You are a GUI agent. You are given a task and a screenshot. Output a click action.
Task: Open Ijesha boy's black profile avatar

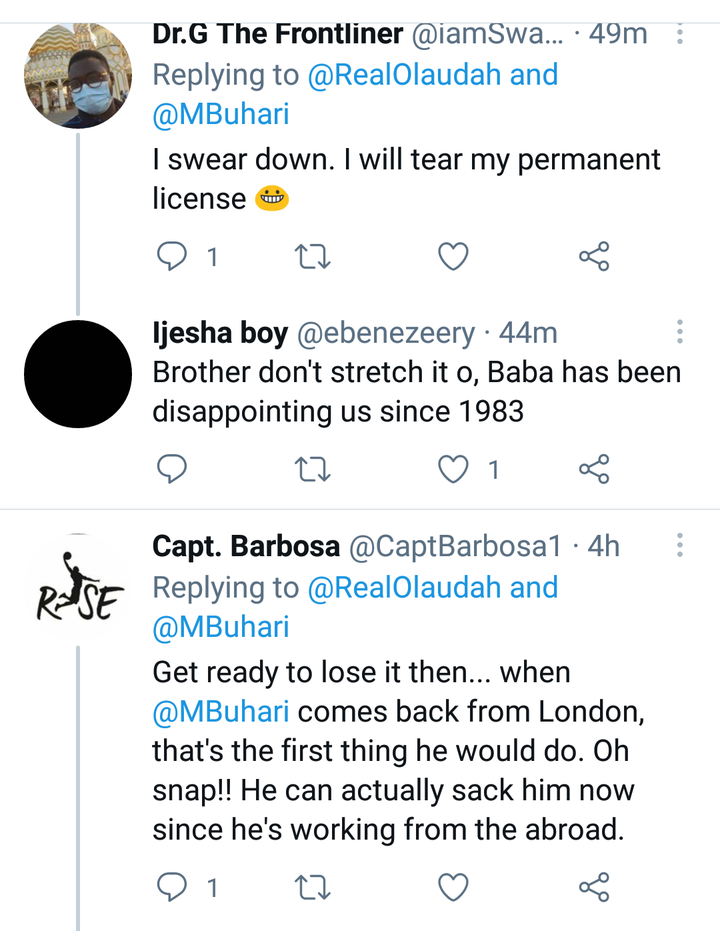[78, 374]
